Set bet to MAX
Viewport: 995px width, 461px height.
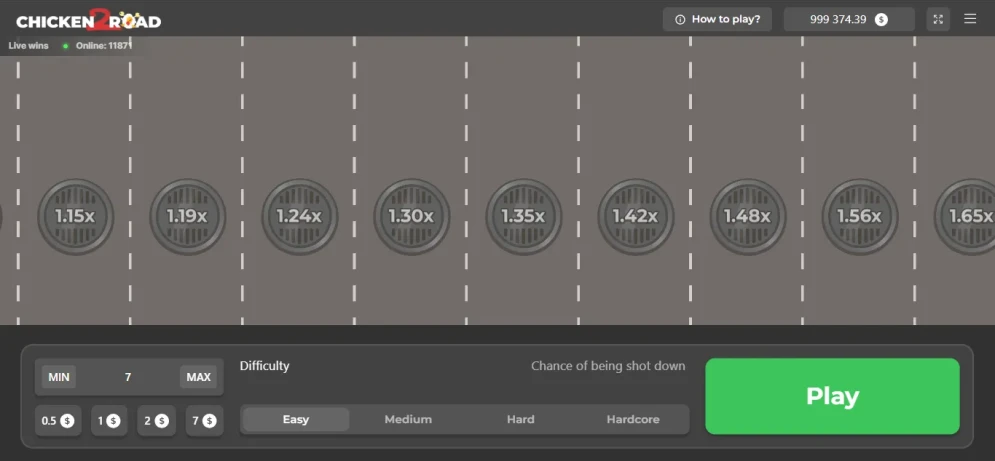pyautogui.click(x=198, y=377)
